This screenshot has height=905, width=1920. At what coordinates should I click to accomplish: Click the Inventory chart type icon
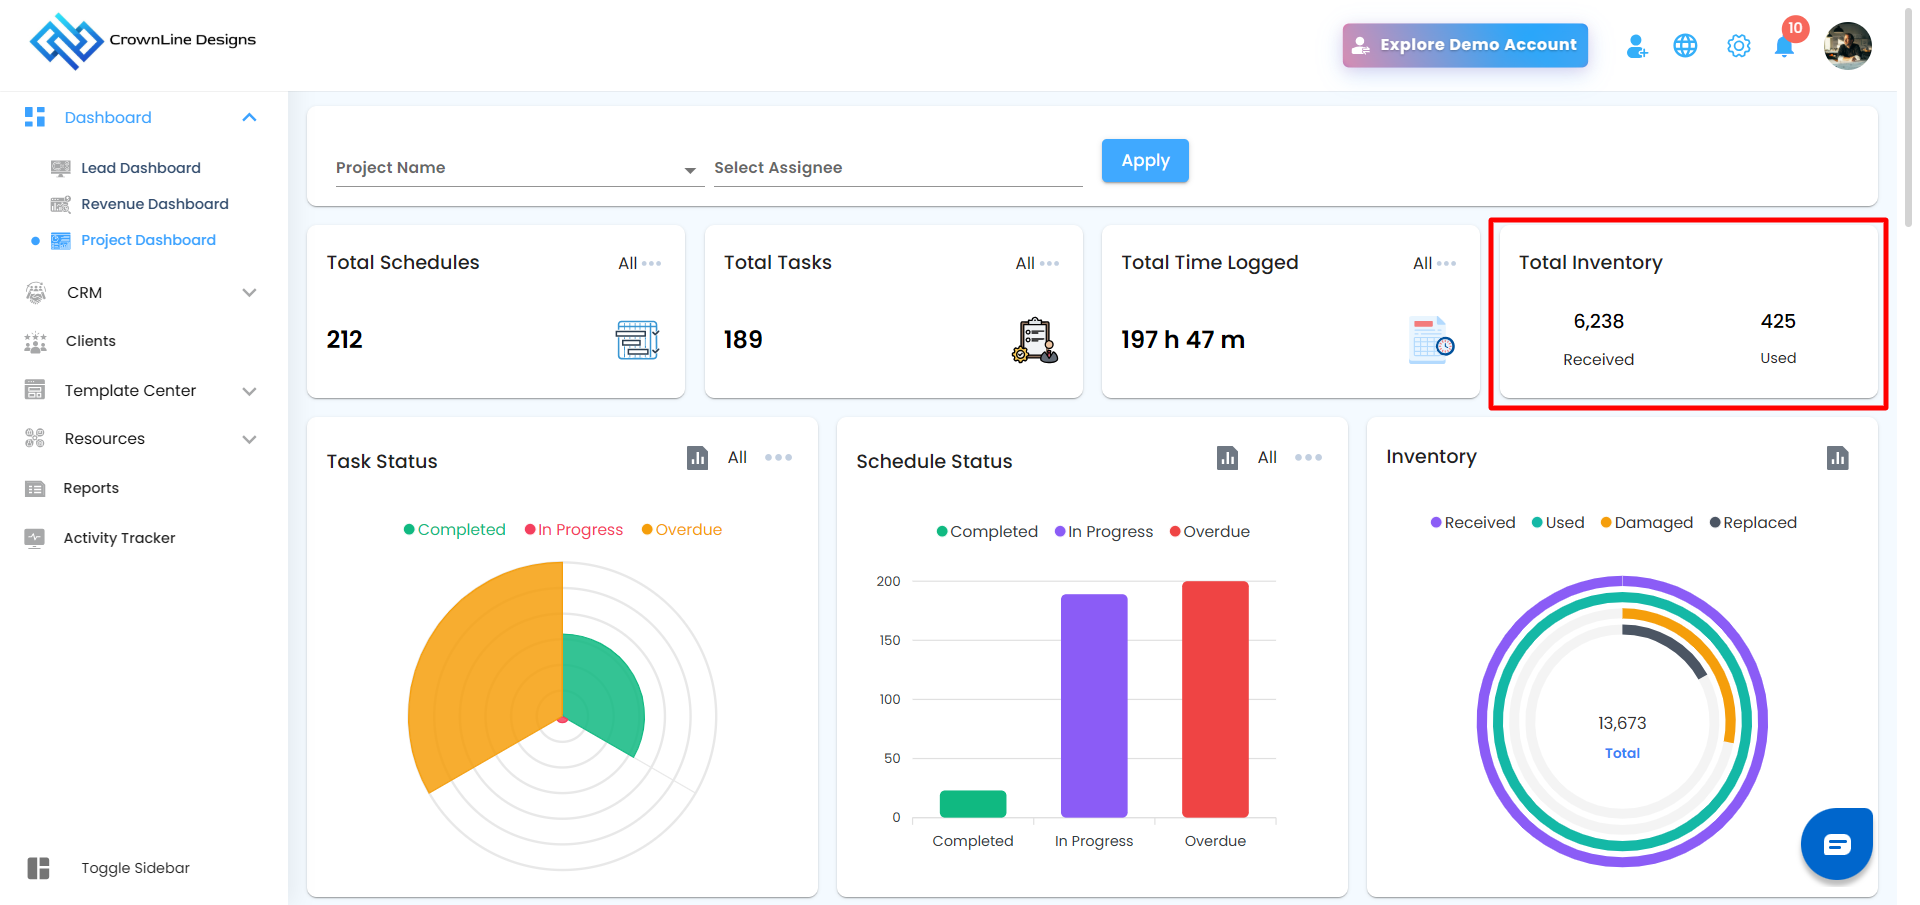point(1837,458)
